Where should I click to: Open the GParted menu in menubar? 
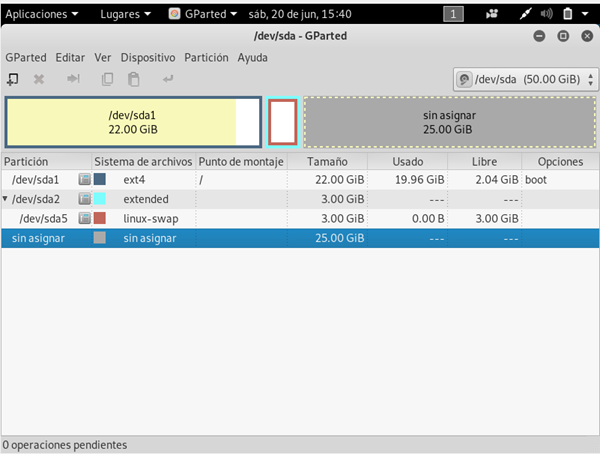pos(26,58)
